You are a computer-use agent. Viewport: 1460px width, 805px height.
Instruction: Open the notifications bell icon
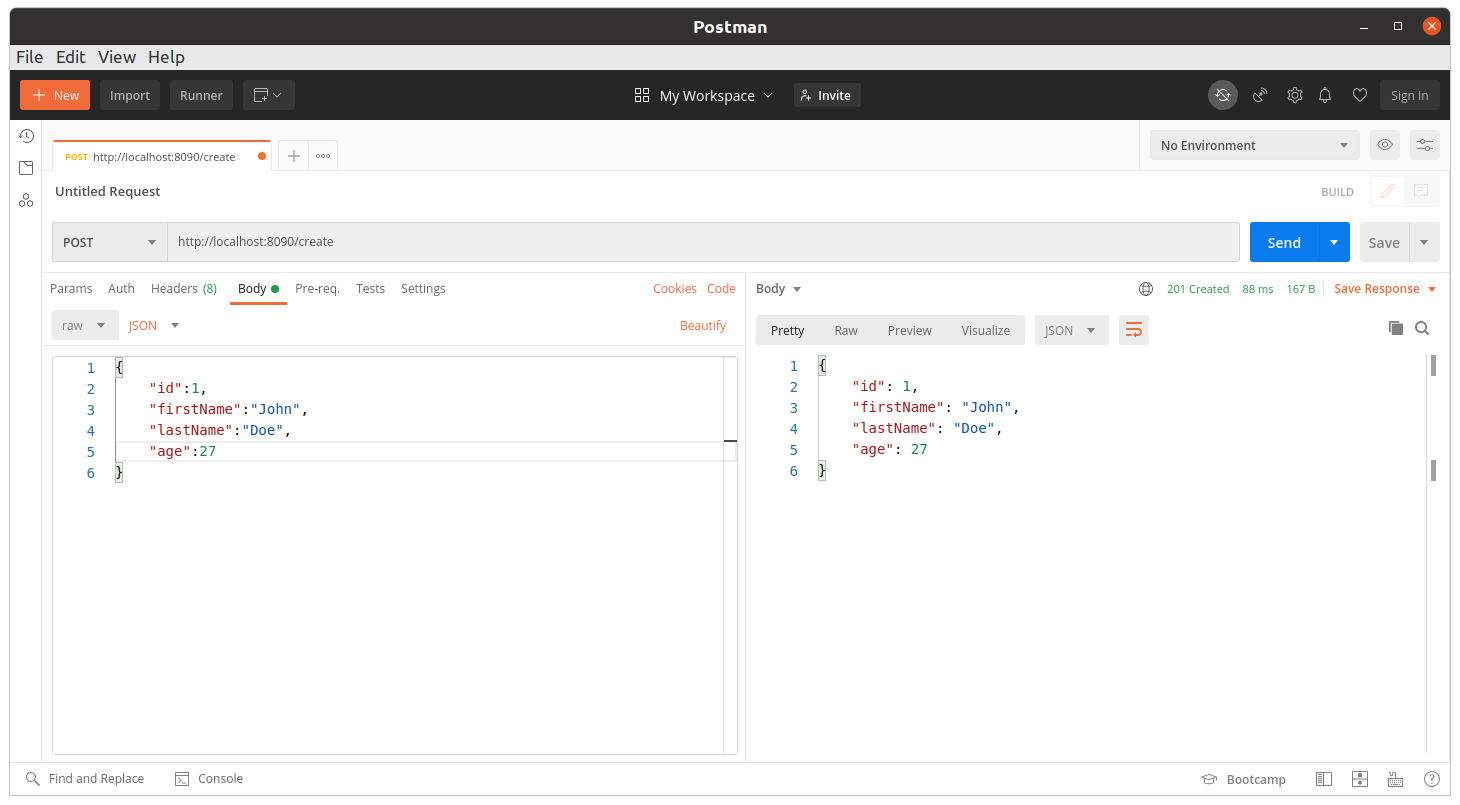click(x=1325, y=95)
